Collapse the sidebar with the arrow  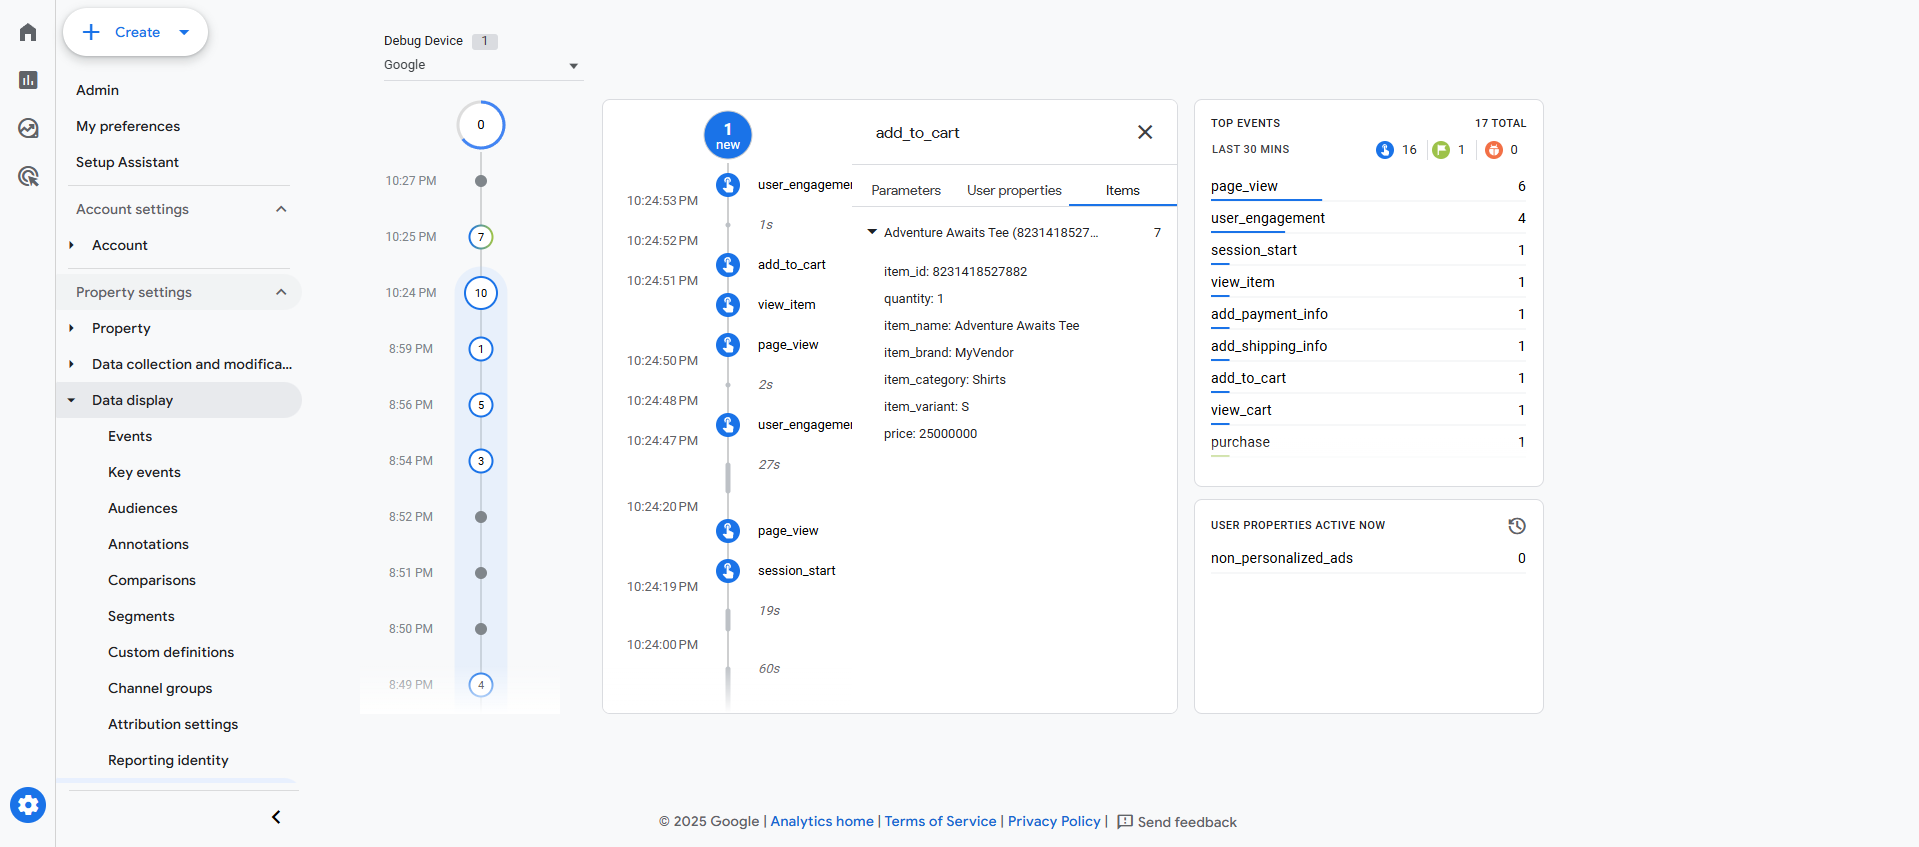[x=276, y=817]
